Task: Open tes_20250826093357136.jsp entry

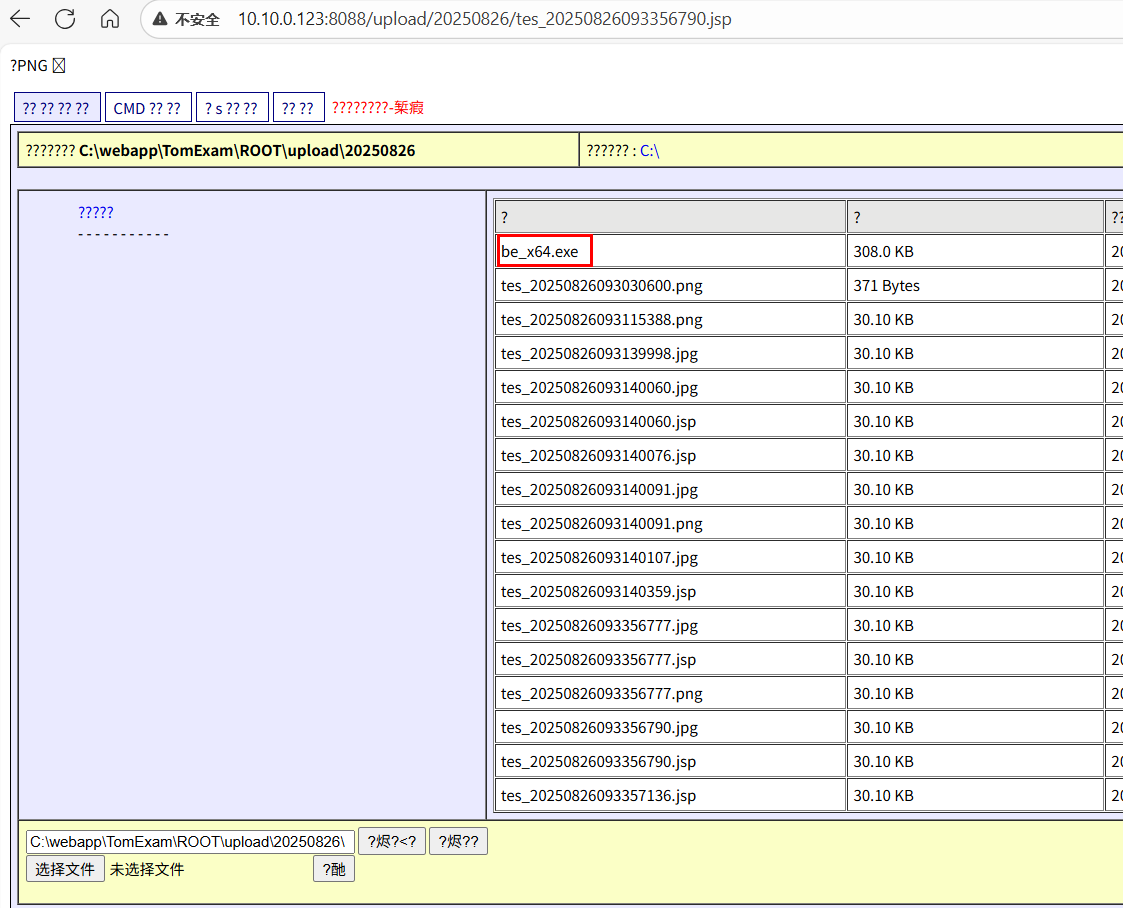Action: (x=598, y=796)
